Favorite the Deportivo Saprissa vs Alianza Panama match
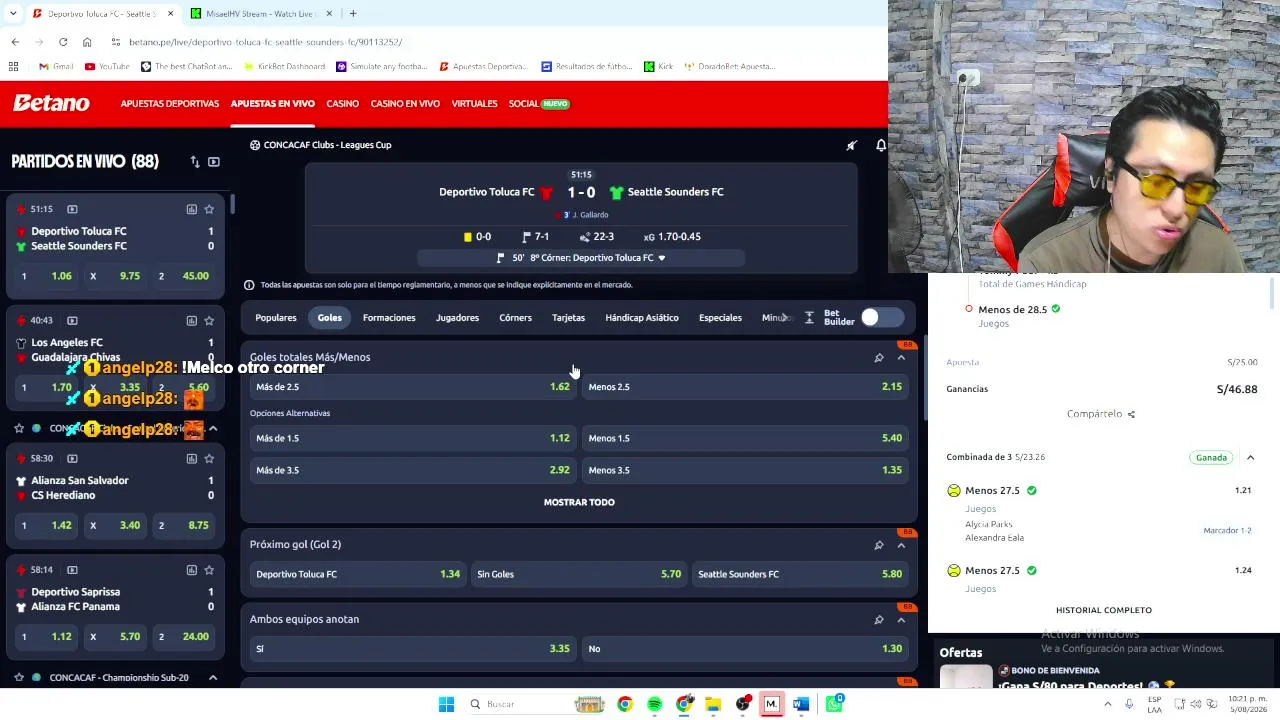Screen dimensions: 1280x720 point(209,569)
